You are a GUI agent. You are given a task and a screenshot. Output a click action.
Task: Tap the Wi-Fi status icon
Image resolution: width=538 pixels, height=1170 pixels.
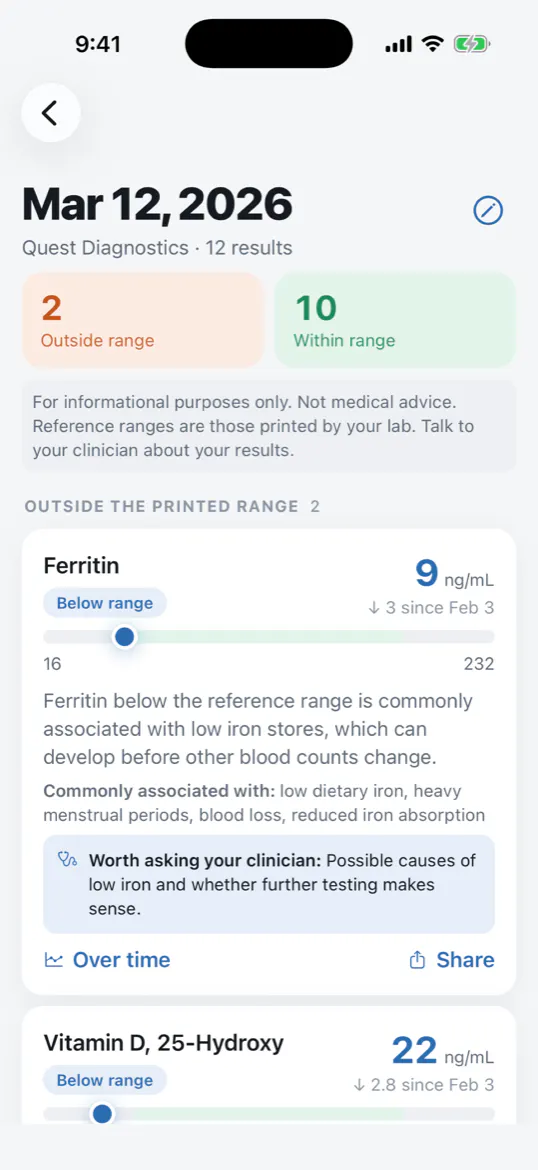pos(432,44)
